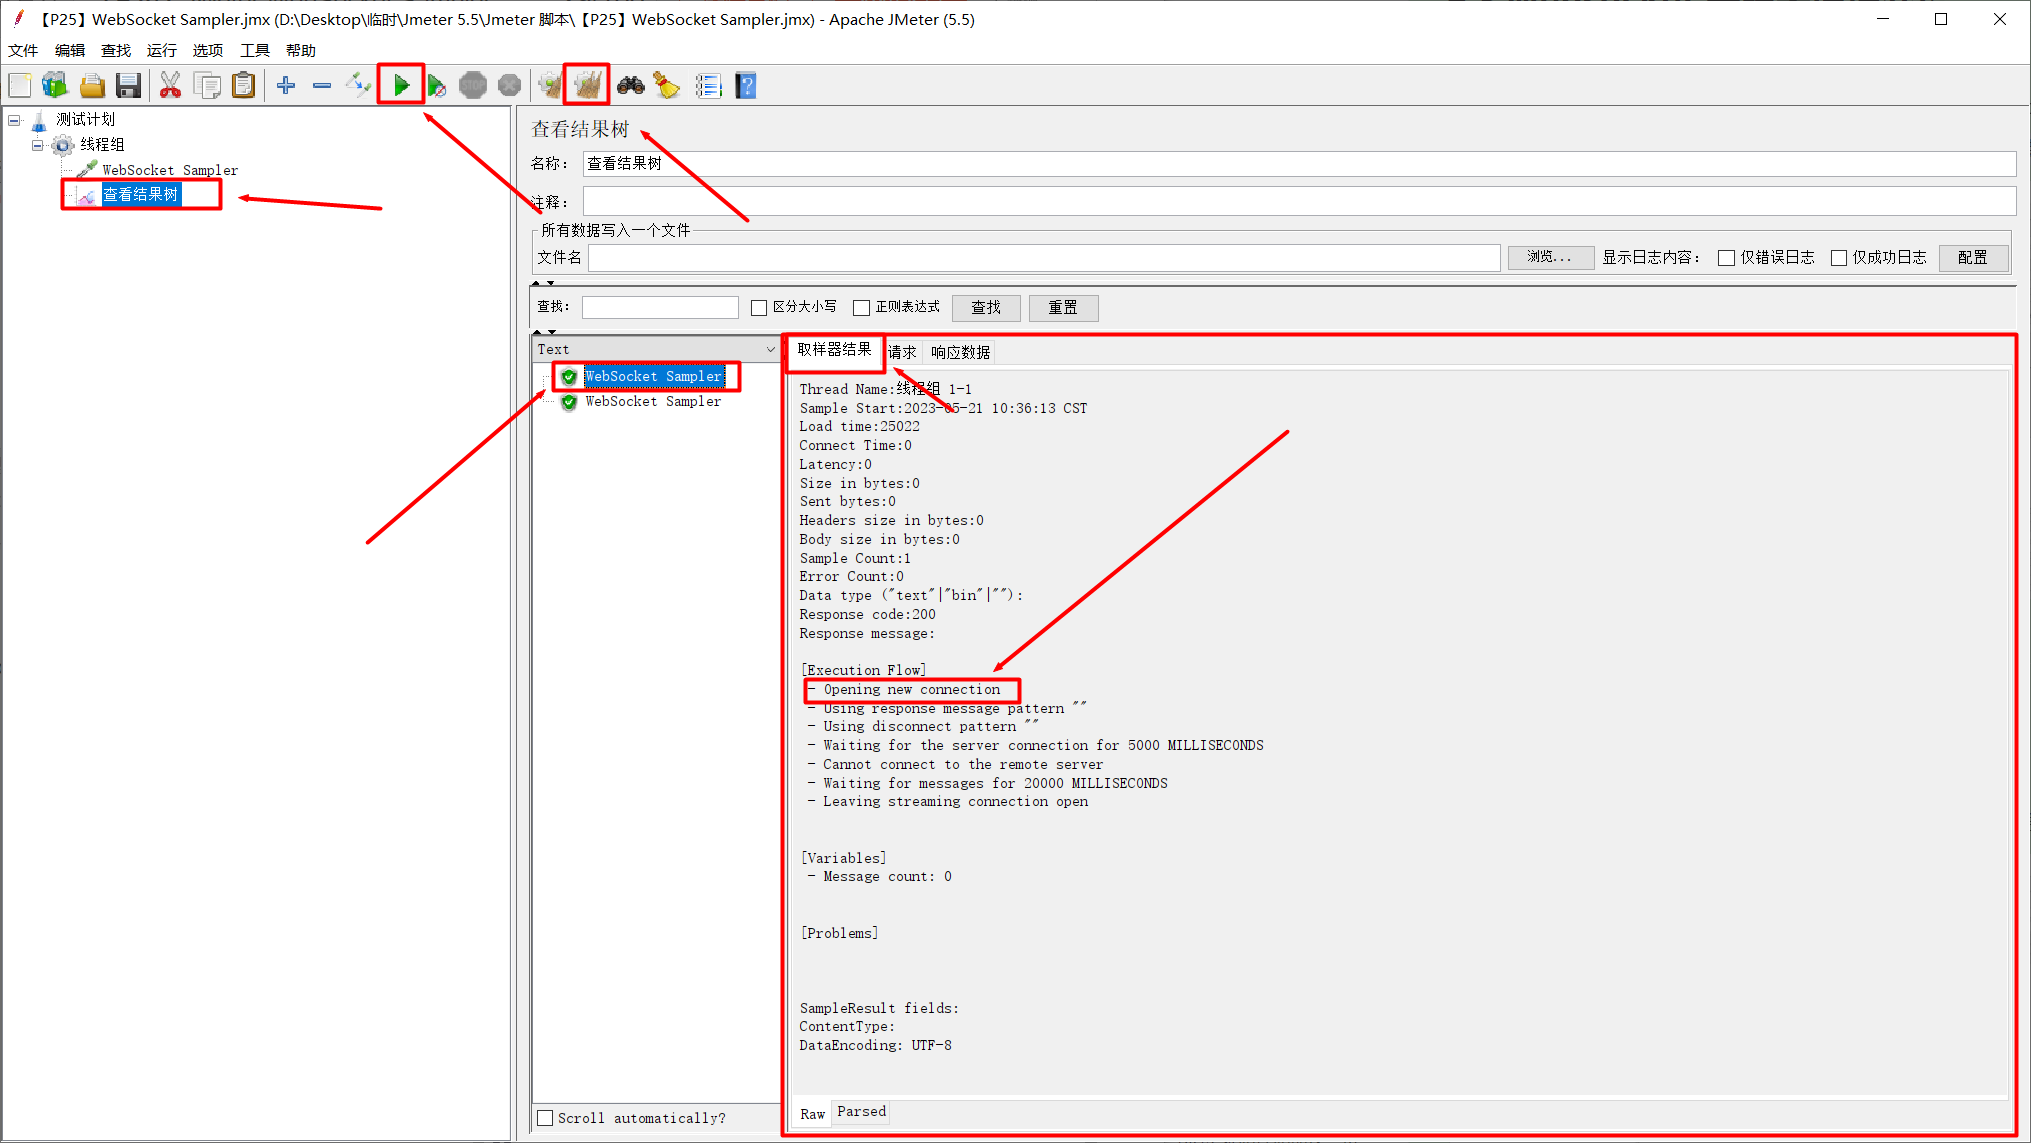
Task: Open the 查找 menu
Action: (x=116, y=50)
